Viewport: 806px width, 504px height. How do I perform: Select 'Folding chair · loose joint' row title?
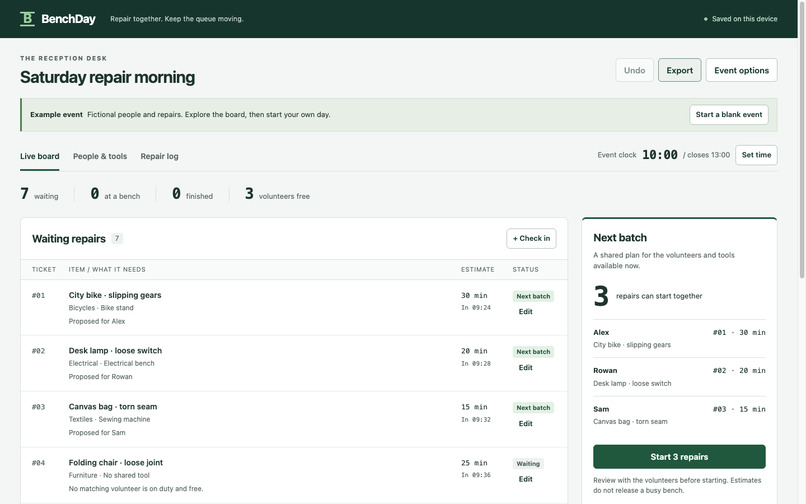point(116,463)
